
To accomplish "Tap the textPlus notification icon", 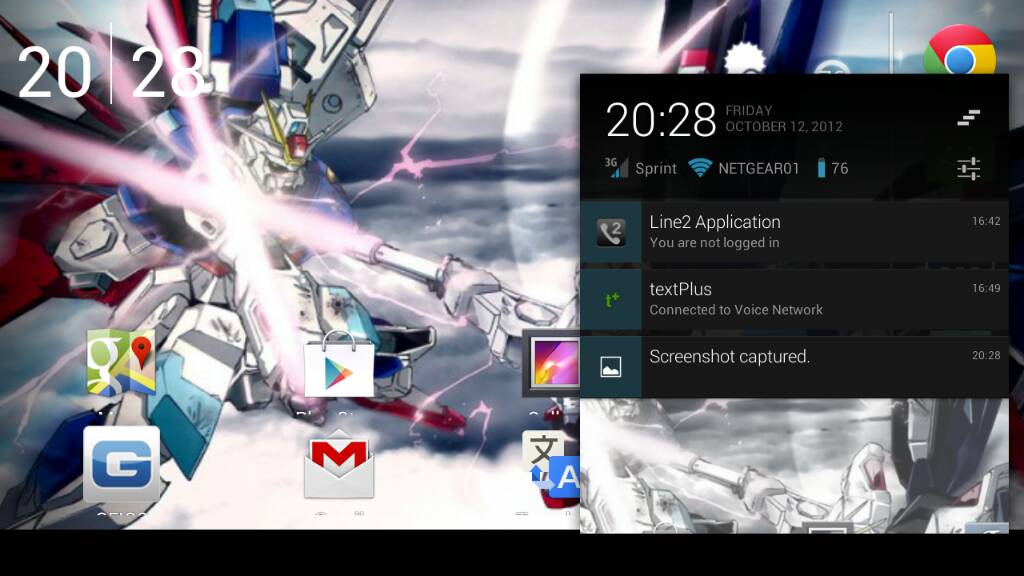I will pyautogui.click(x=611, y=300).
